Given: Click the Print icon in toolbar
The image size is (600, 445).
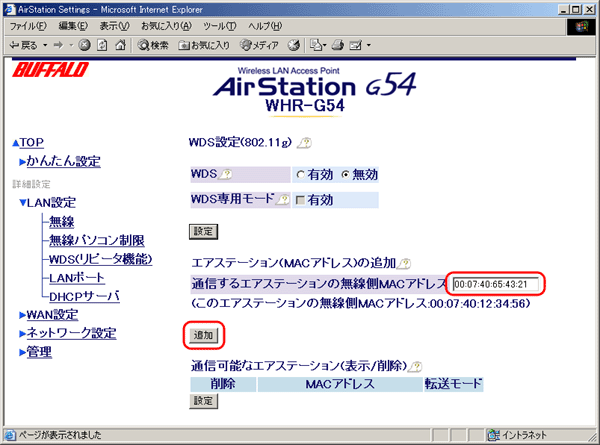Looking at the screenshot, I should (x=338, y=45).
